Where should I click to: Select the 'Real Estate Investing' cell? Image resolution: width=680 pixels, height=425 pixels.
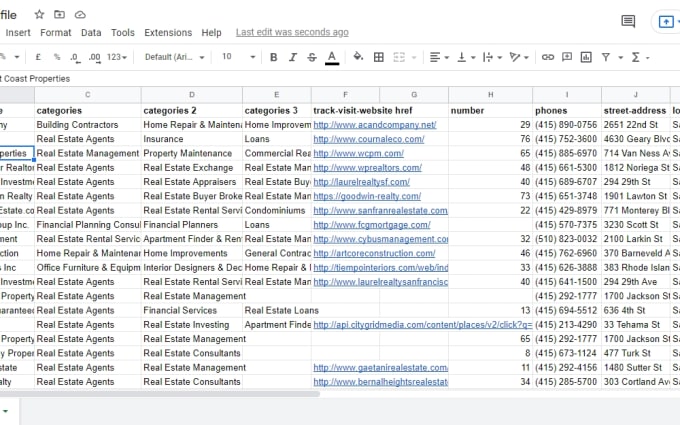coord(192,325)
